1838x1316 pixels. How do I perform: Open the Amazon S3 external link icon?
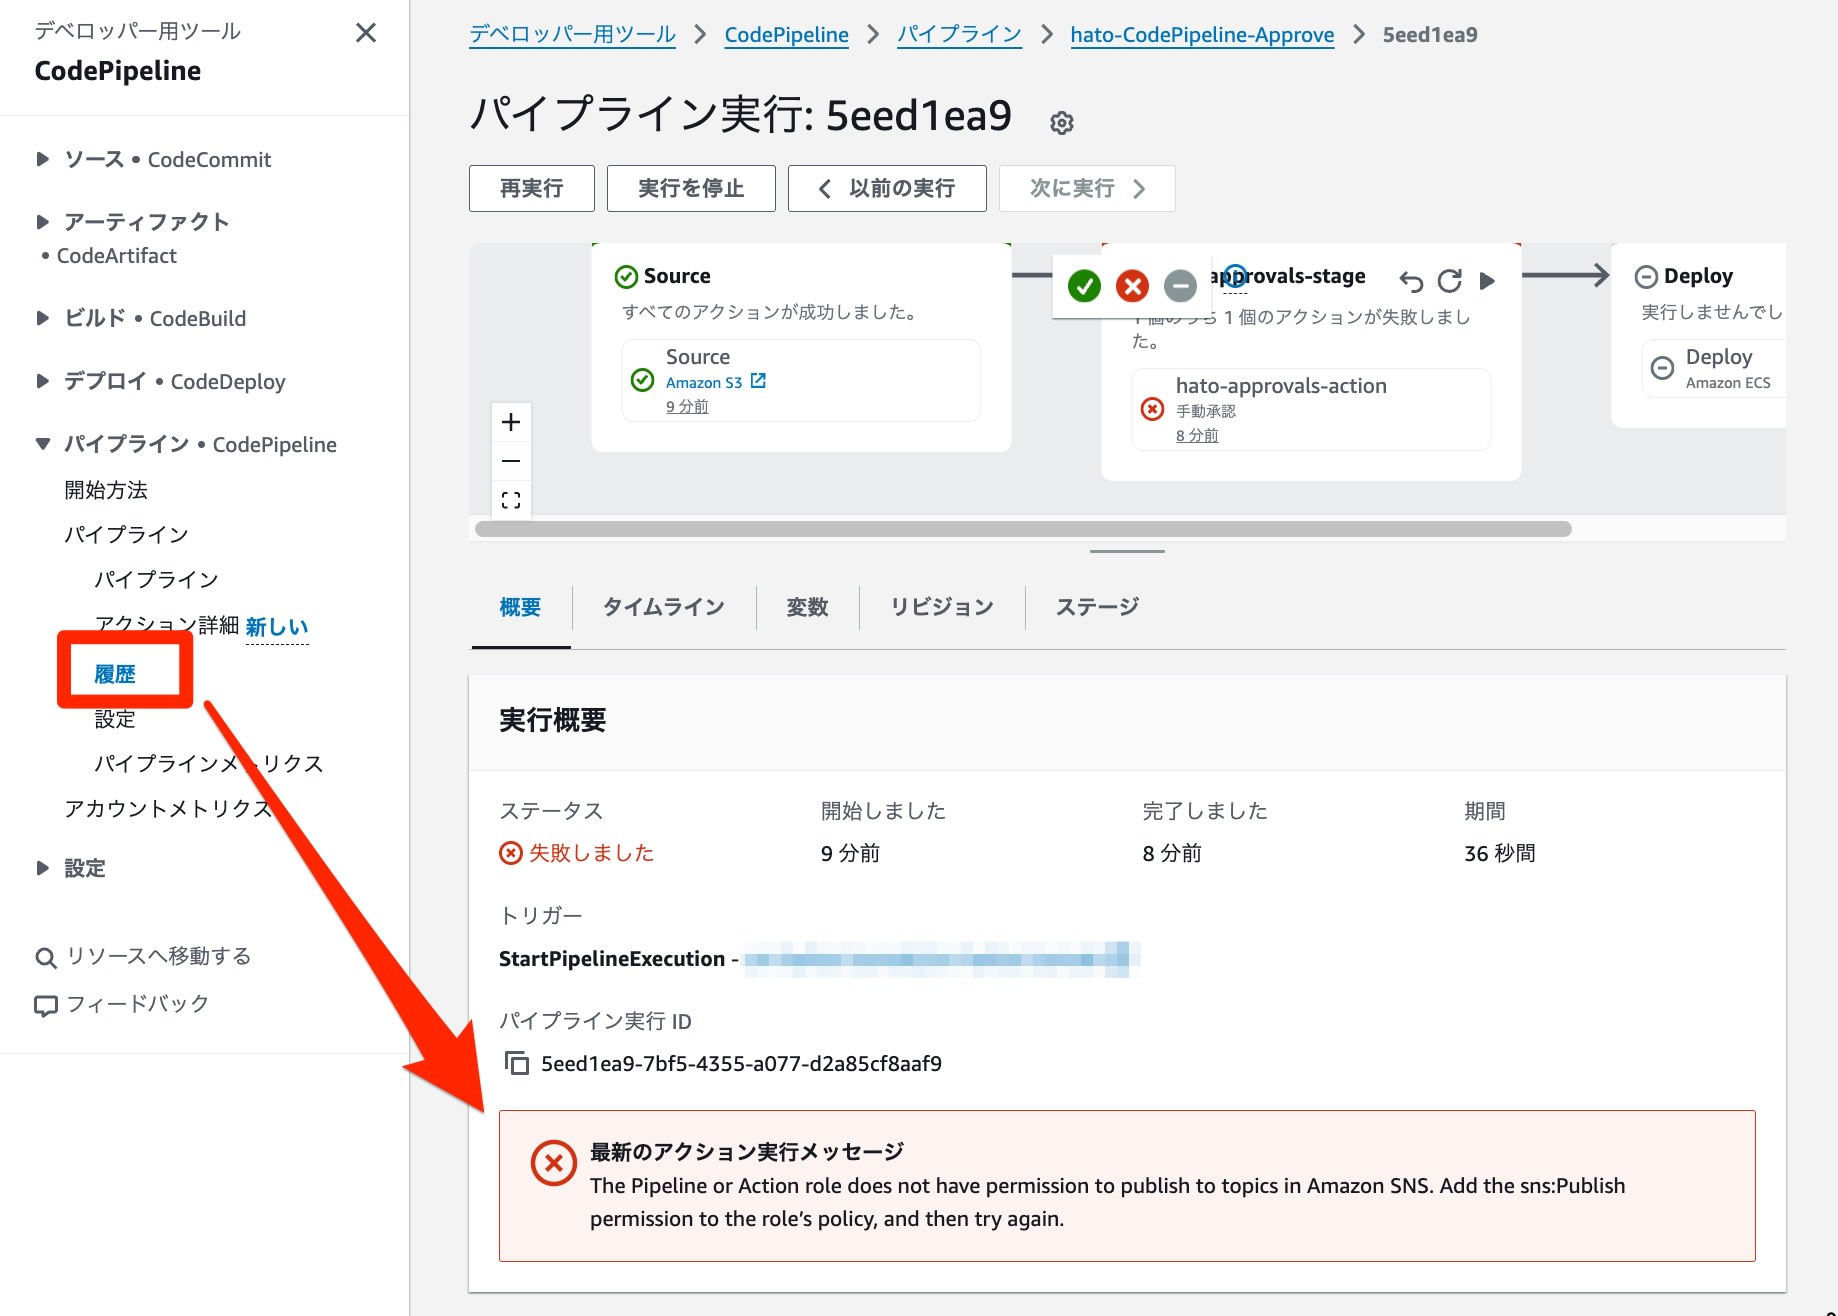(758, 381)
